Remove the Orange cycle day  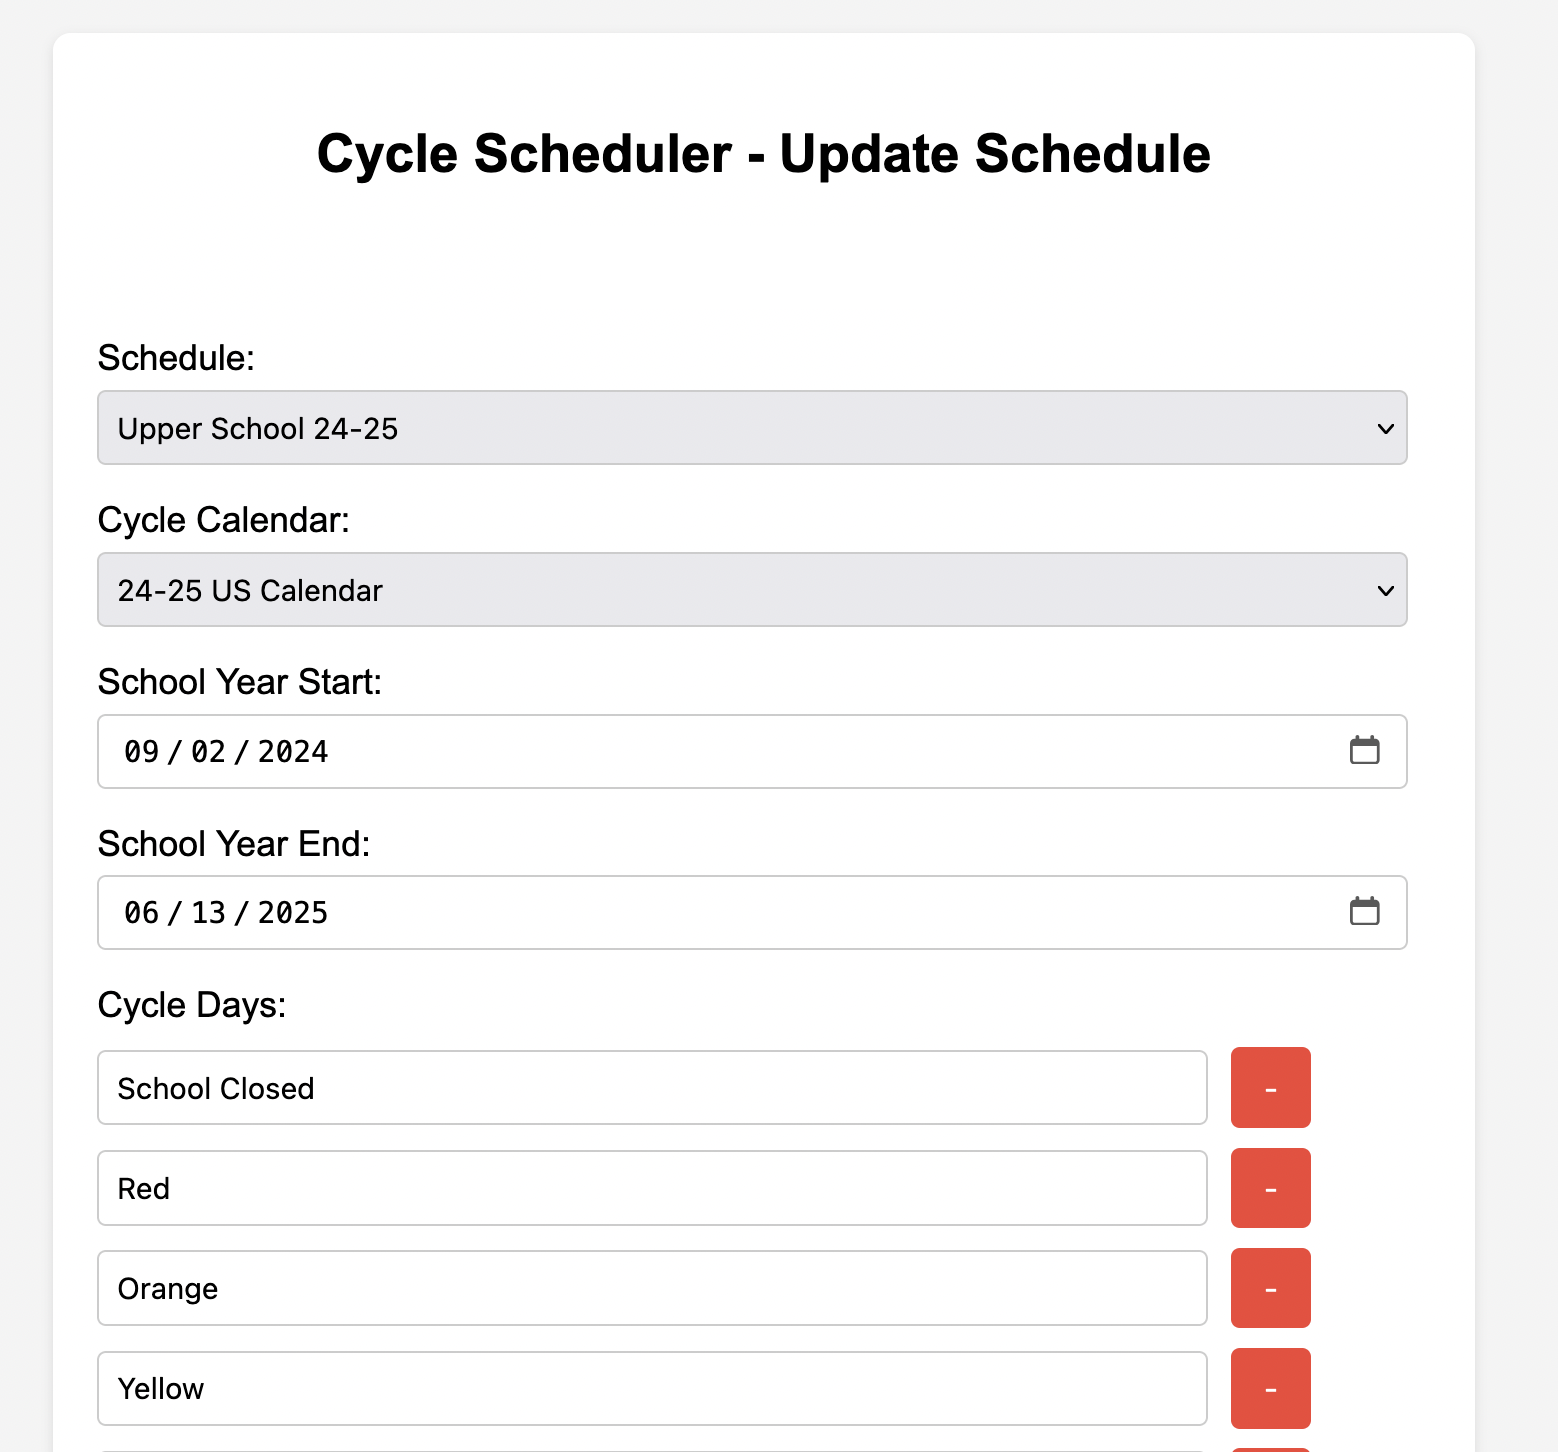[x=1270, y=1288]
